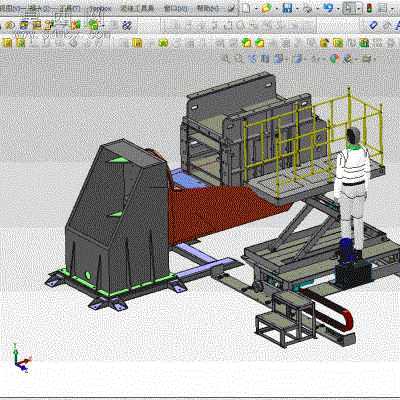
Task: Expand the New document dropdown arrow
Action: click(256, 9)
